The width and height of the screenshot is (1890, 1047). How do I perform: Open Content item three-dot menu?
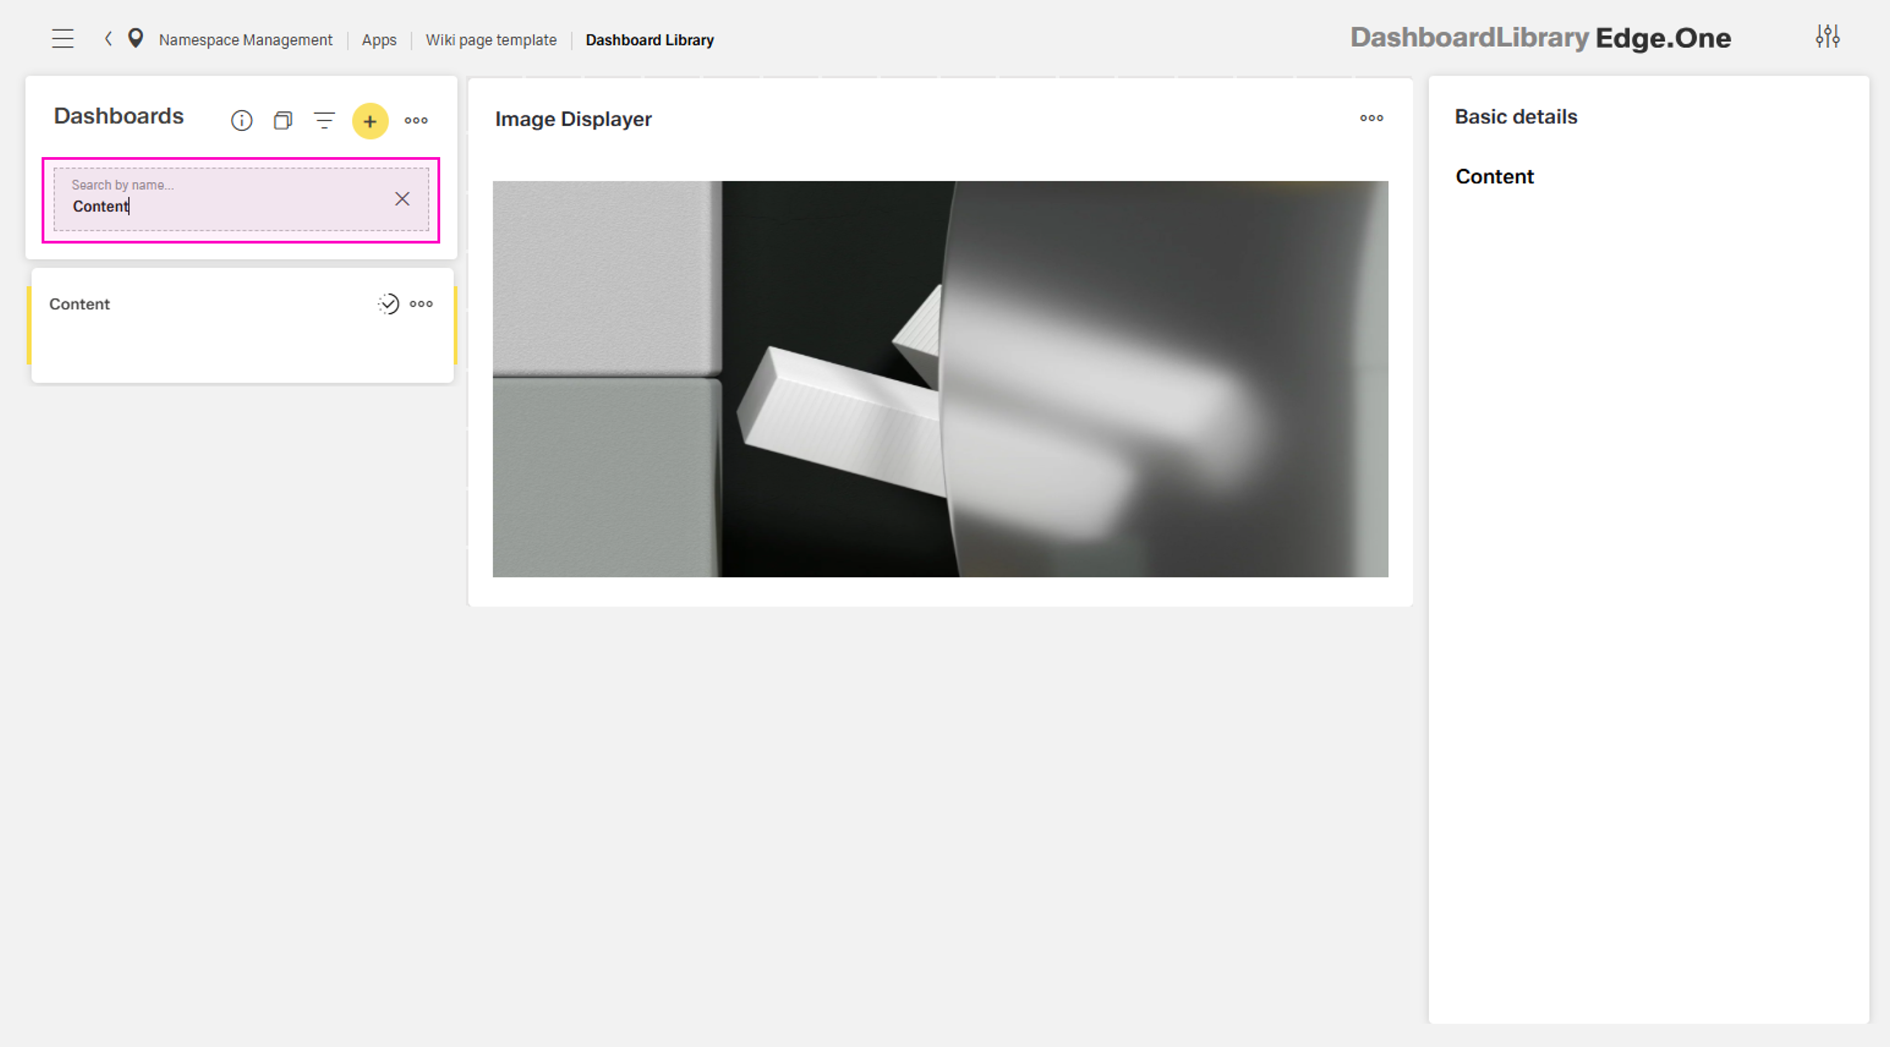(421, 304)
